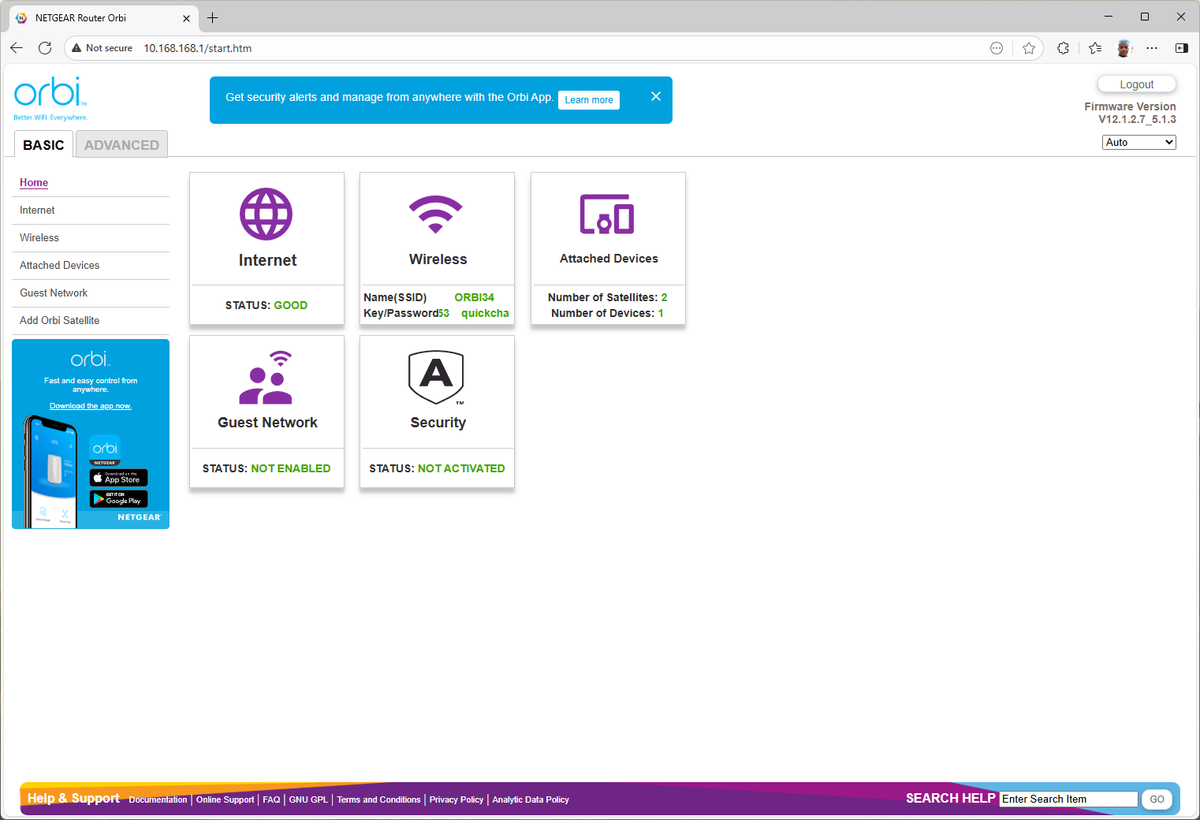
Task: Click the Learn more button
Action: (x=589, y=100)
